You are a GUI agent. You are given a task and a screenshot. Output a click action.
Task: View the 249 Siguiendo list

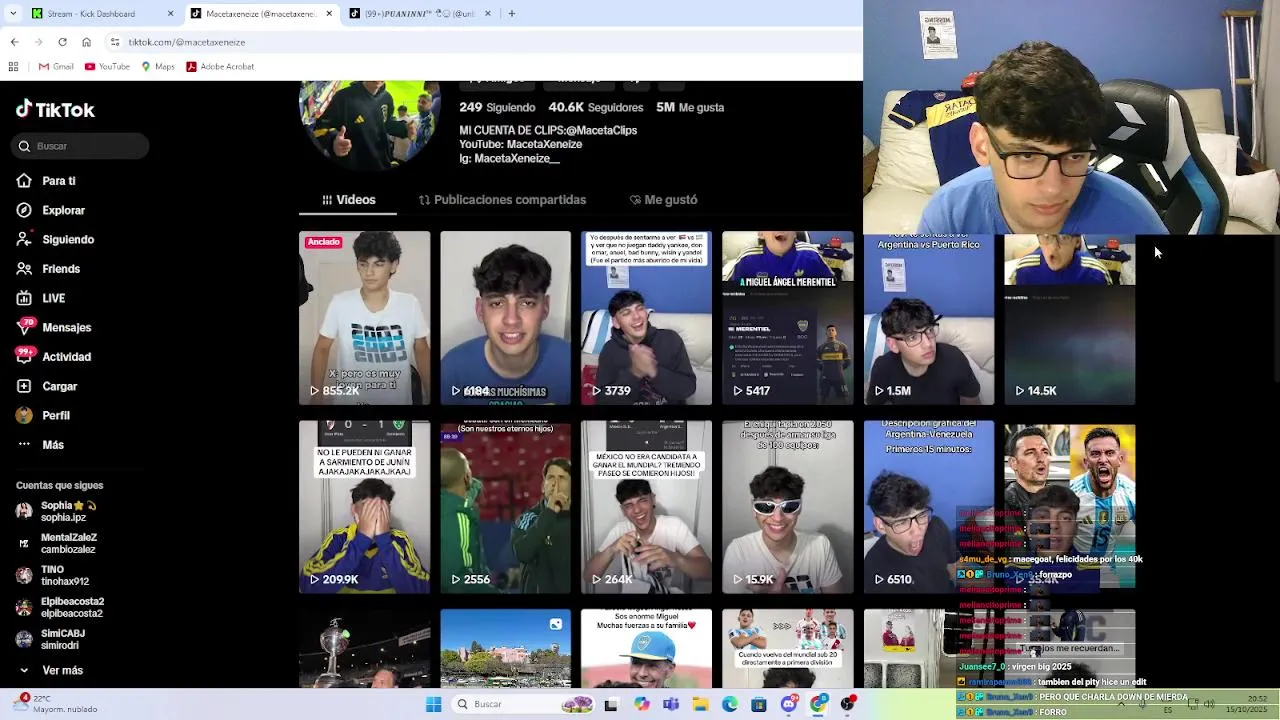point(497,107)
